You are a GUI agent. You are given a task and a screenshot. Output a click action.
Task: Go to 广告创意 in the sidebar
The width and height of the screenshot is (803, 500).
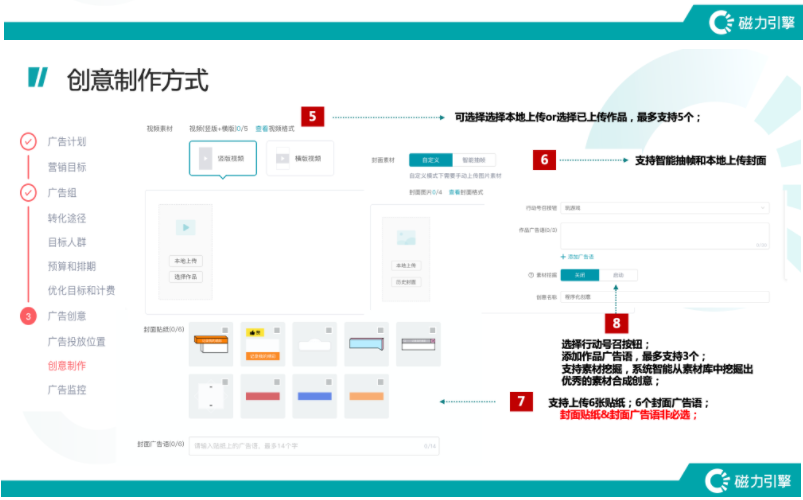pyautogui.click(x=67, y=316)
